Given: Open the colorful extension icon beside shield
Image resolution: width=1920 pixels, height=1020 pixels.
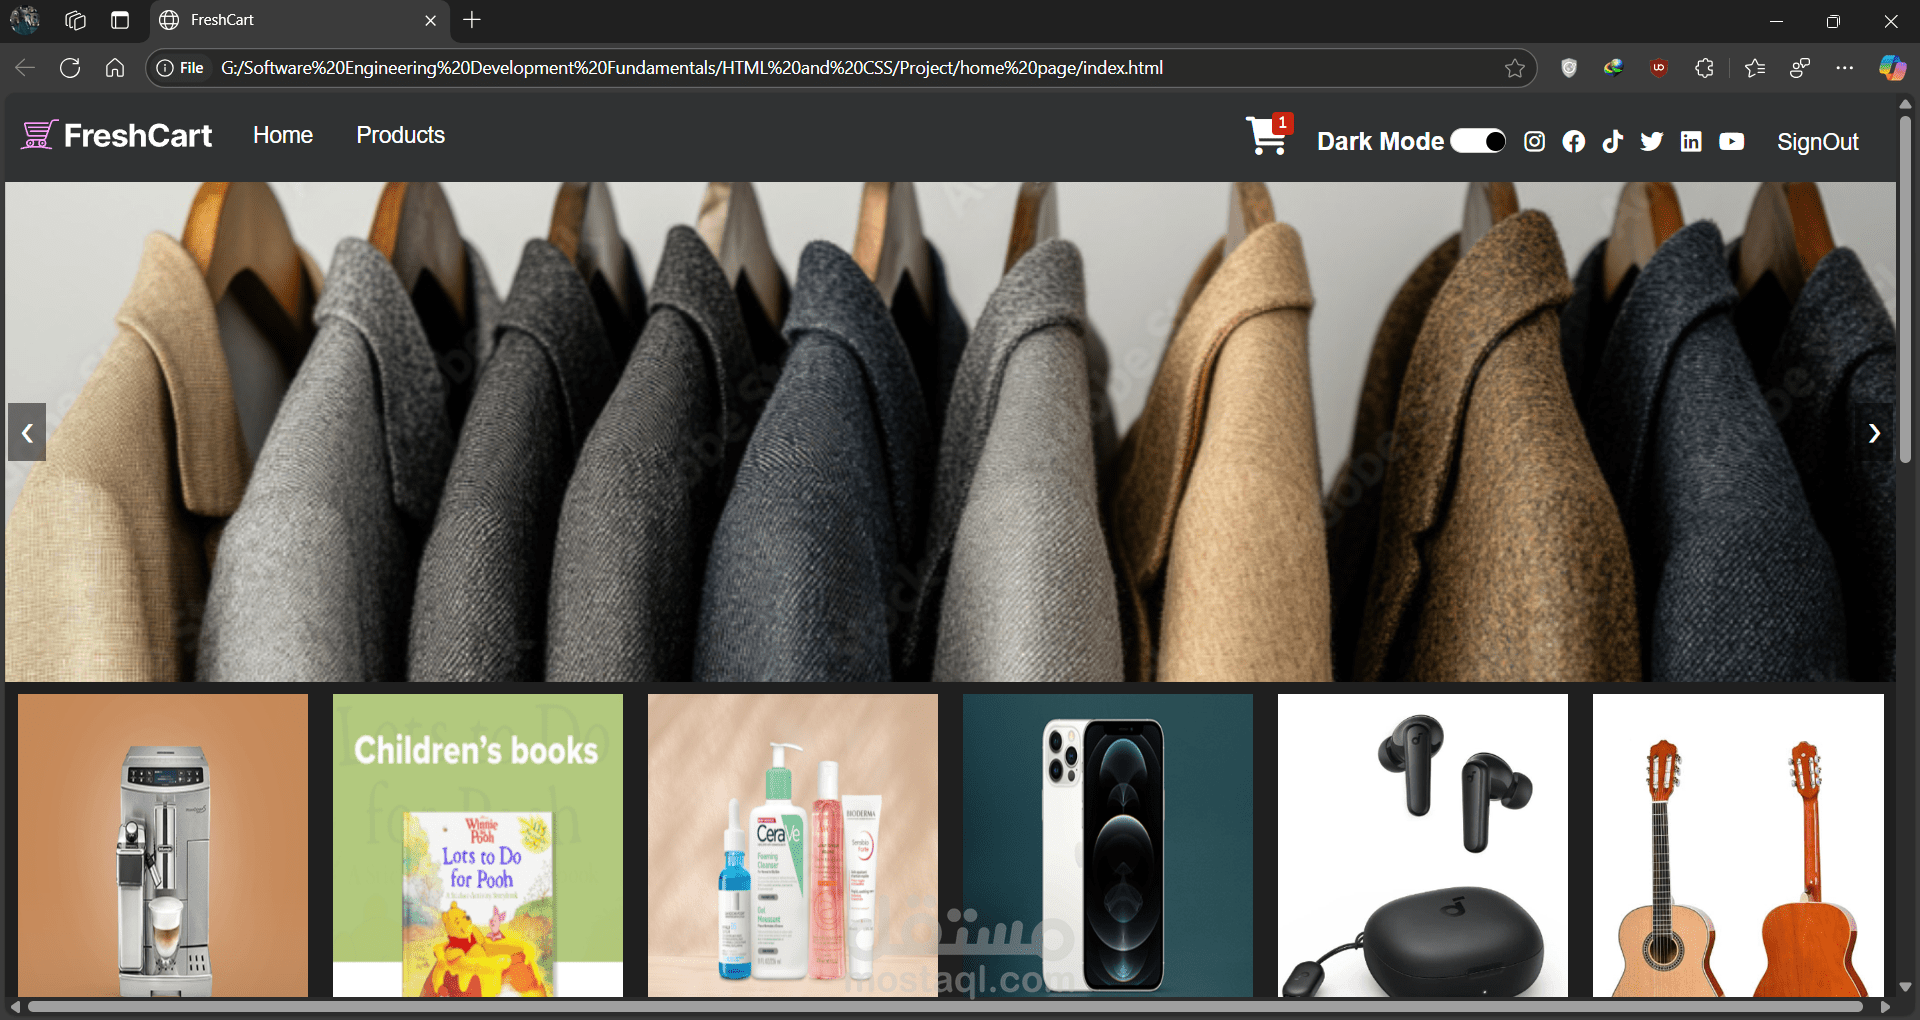Looking at the screenshot, I should [1613, 68].
